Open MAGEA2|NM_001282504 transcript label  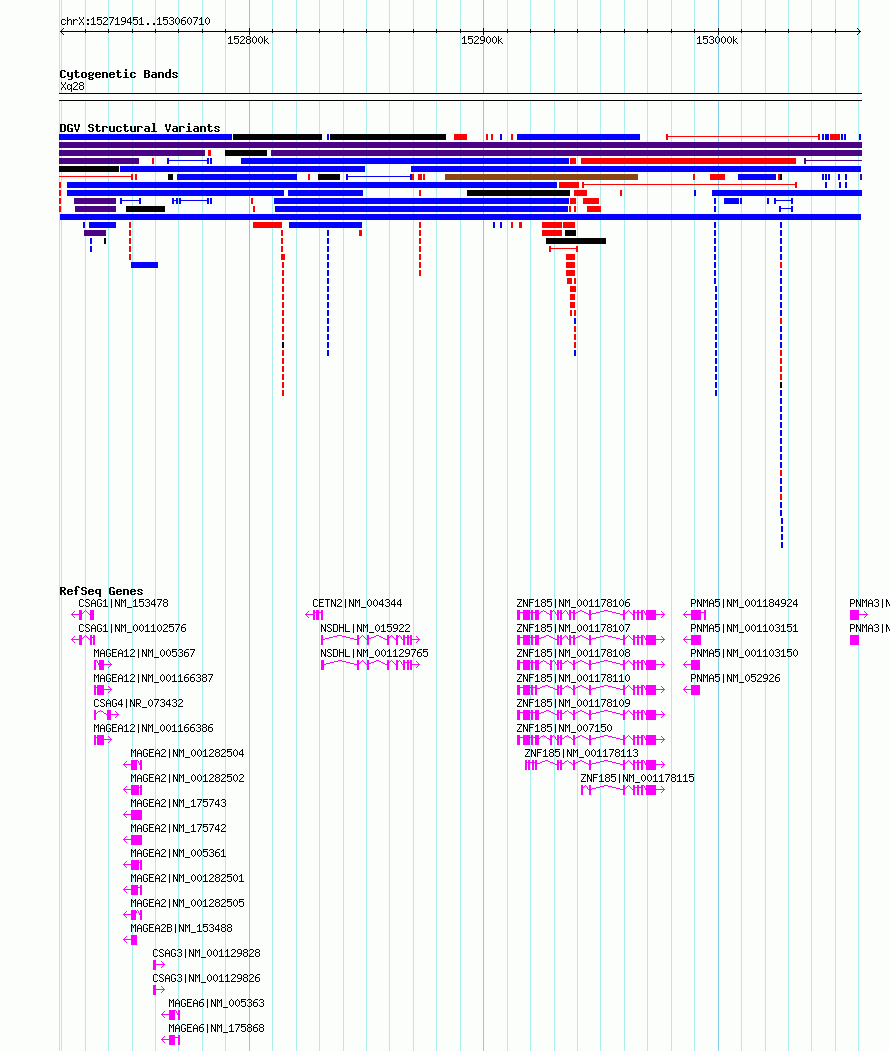pyautogui.click(x=188, y=753)
